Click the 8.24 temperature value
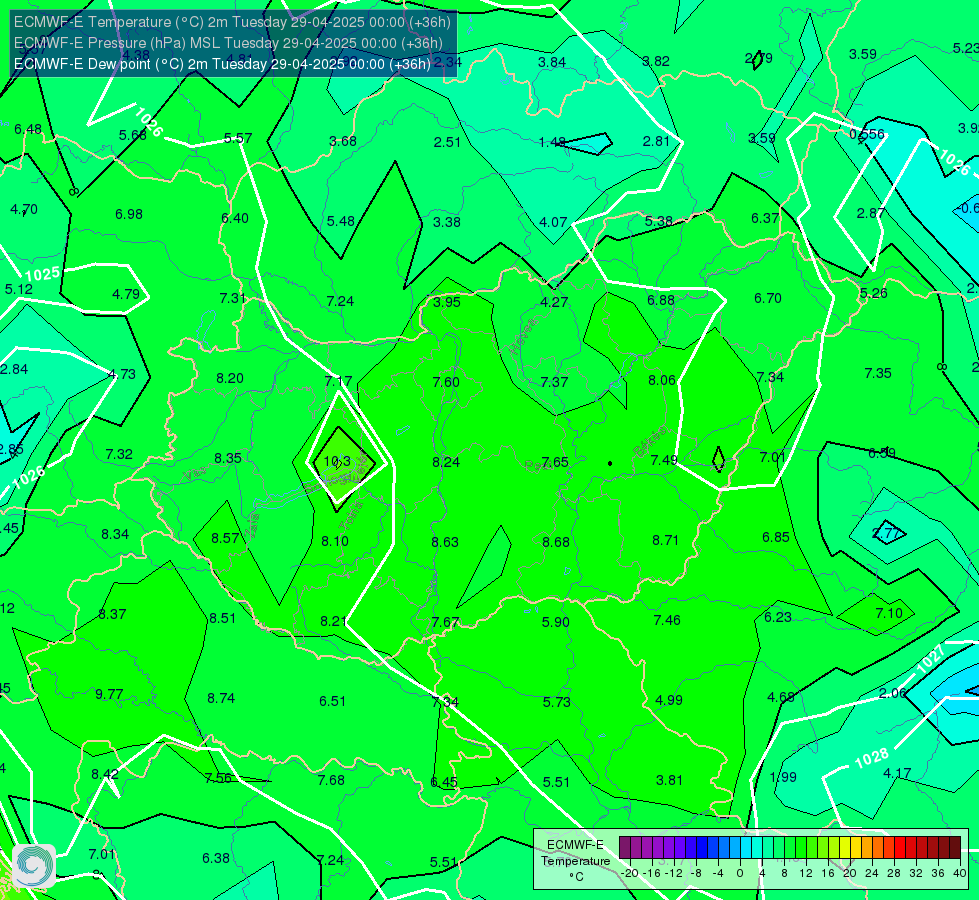Image resolution: width=979 pixels, height=900 pixels. [446, 462]
